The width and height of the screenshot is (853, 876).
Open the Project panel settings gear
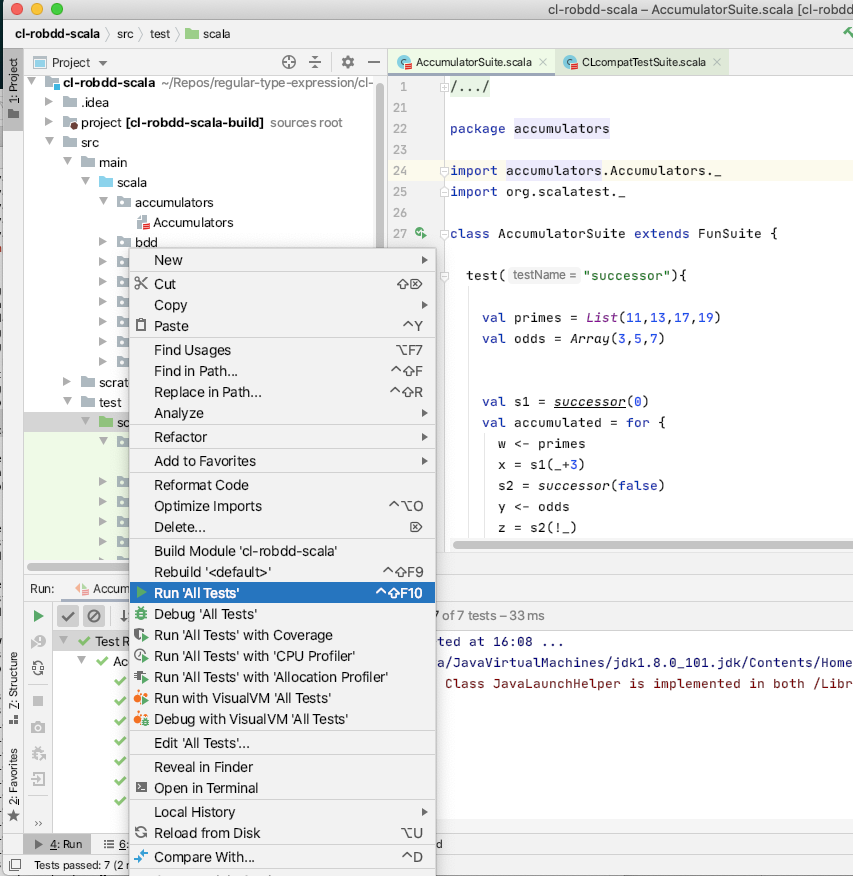346,62
